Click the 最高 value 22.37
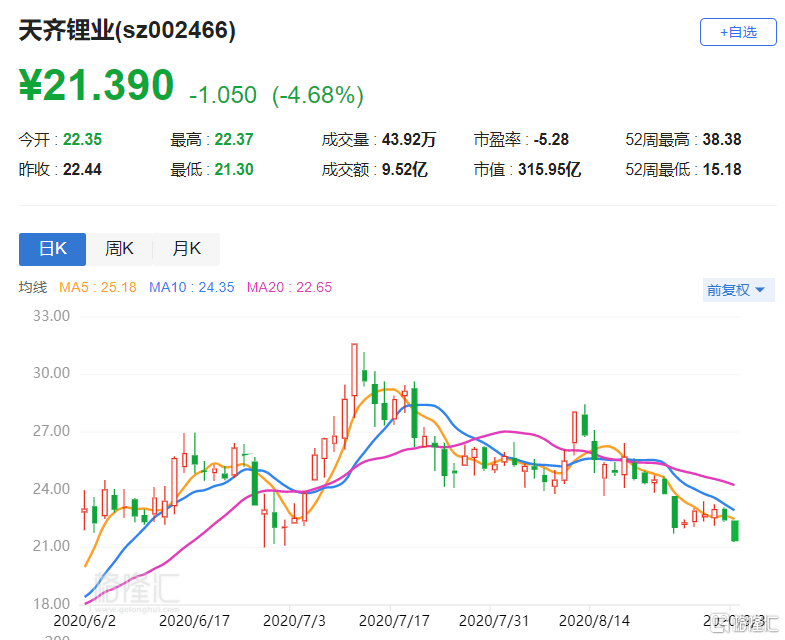Viewport: 785px width, 640px height. pyautogui.click(x=234, y=139)
